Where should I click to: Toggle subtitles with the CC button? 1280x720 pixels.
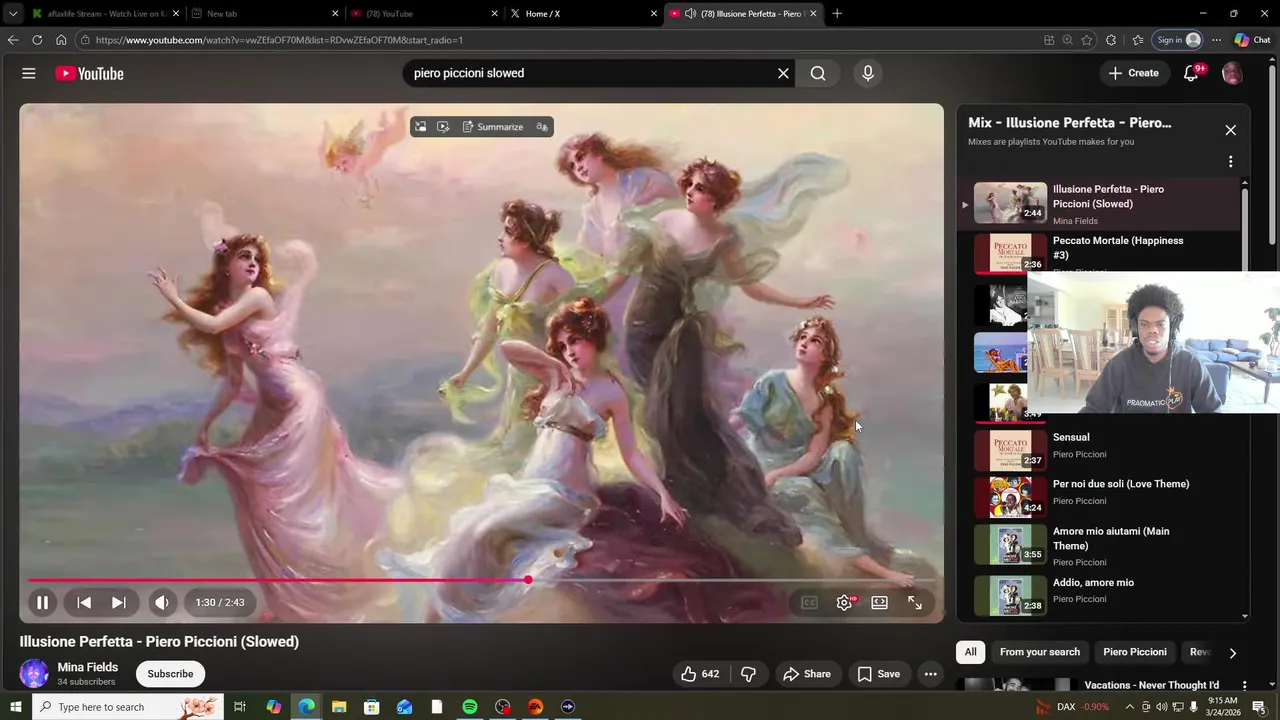pos(809,602)
